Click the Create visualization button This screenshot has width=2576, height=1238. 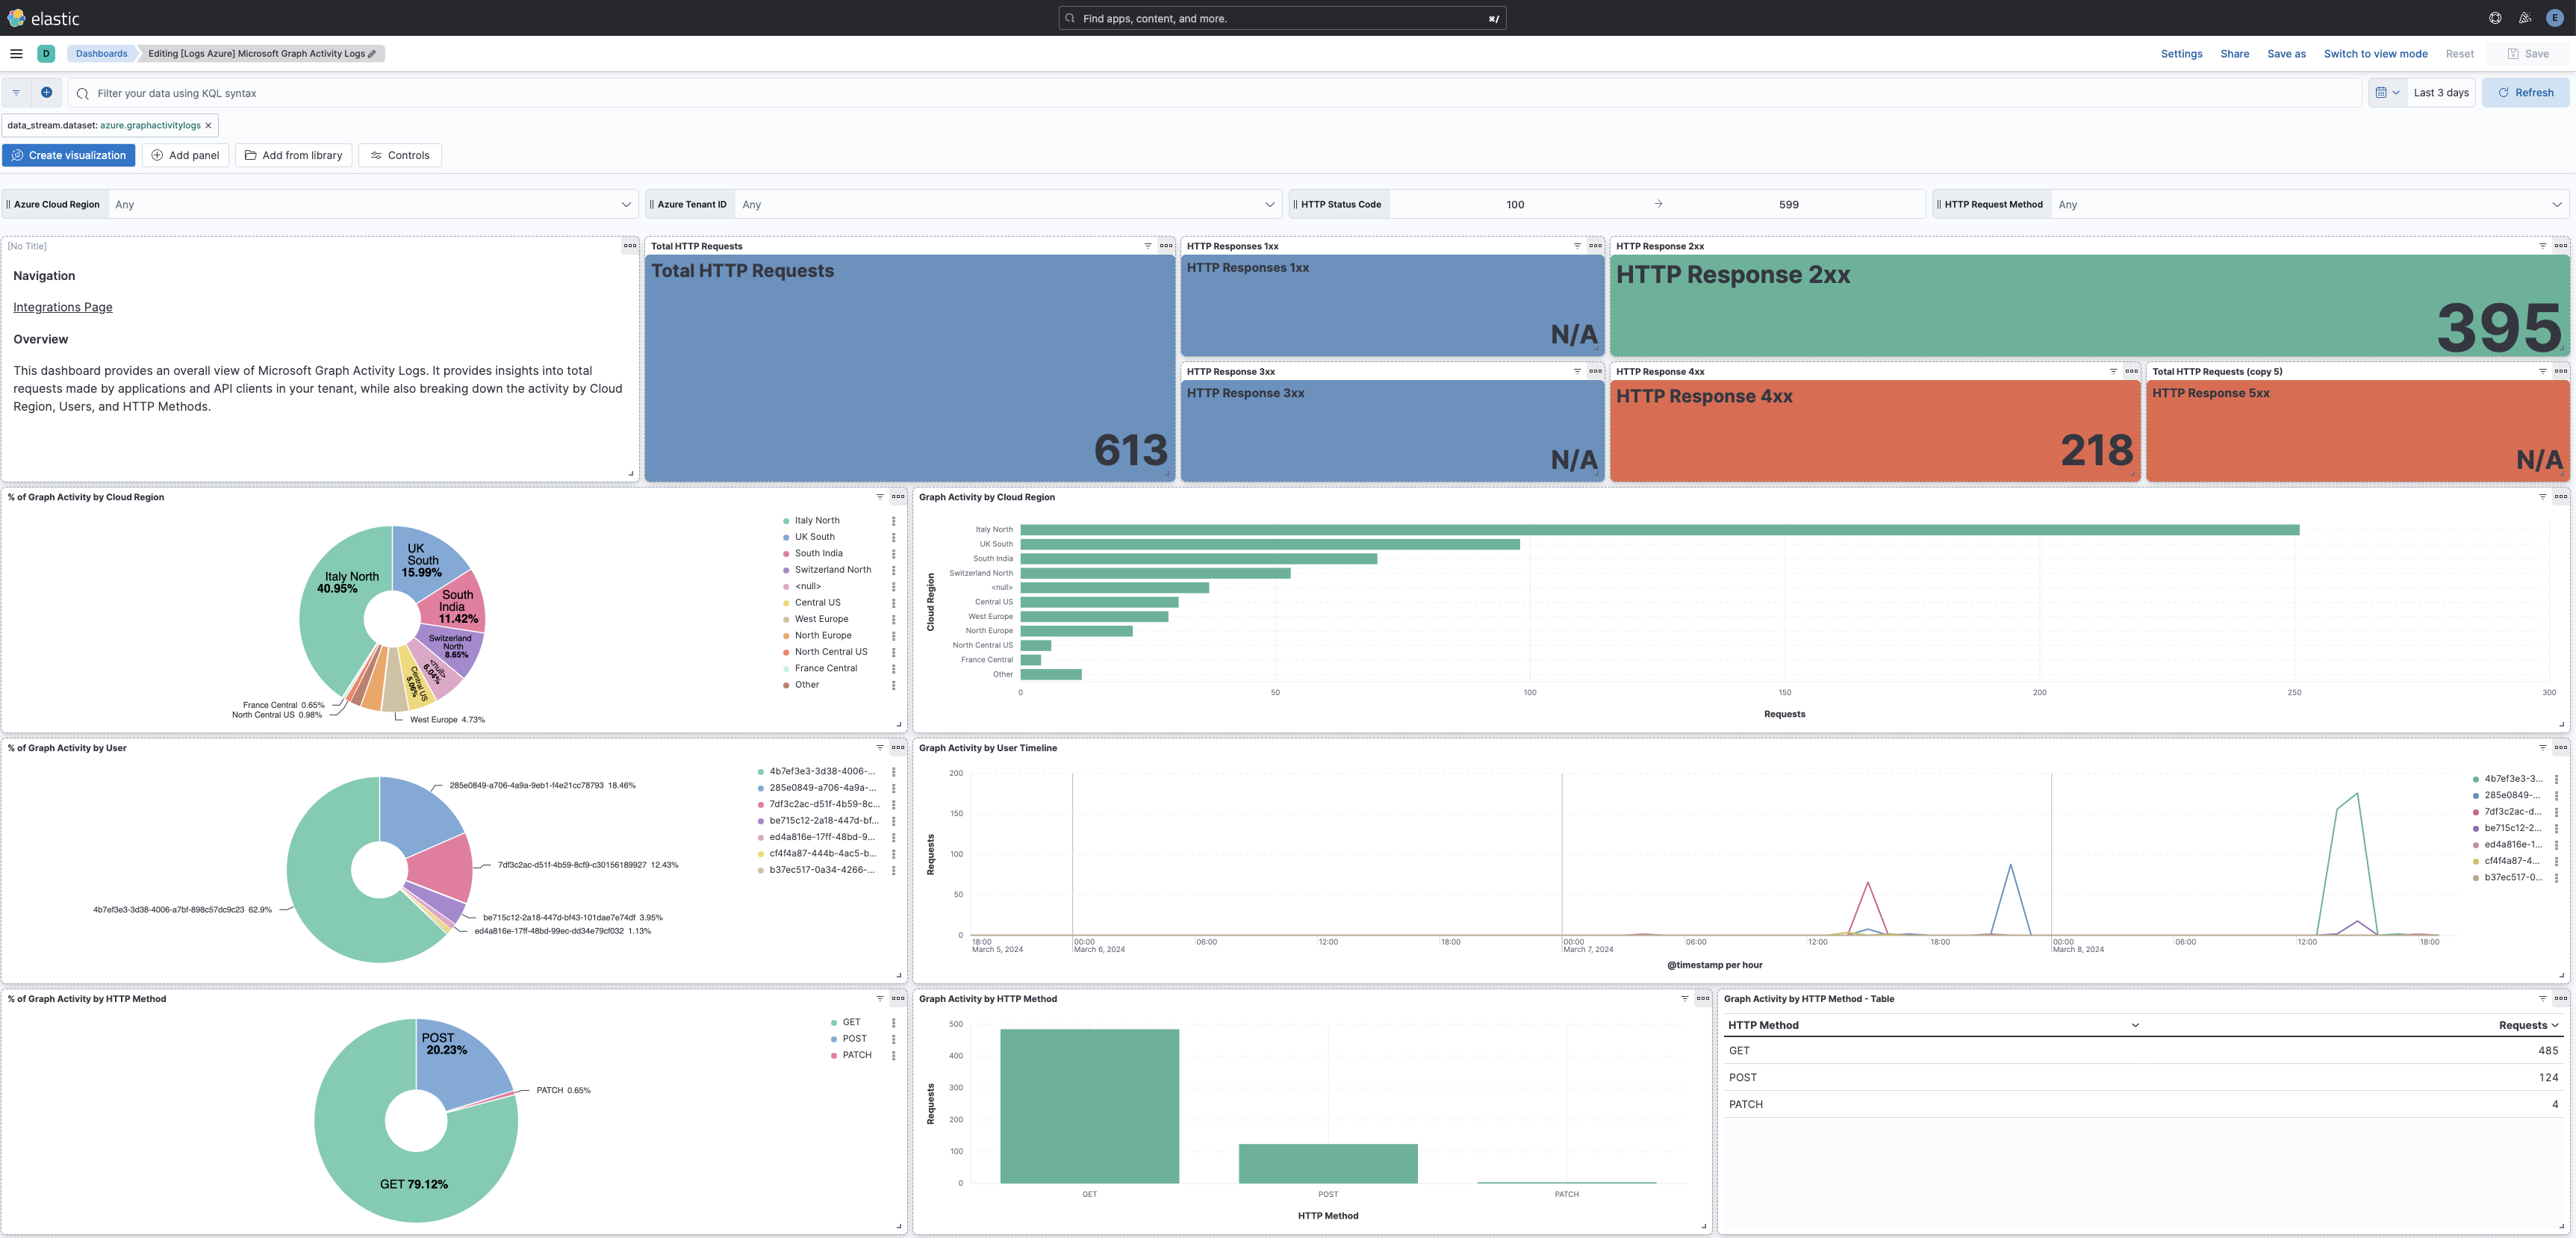68,155
